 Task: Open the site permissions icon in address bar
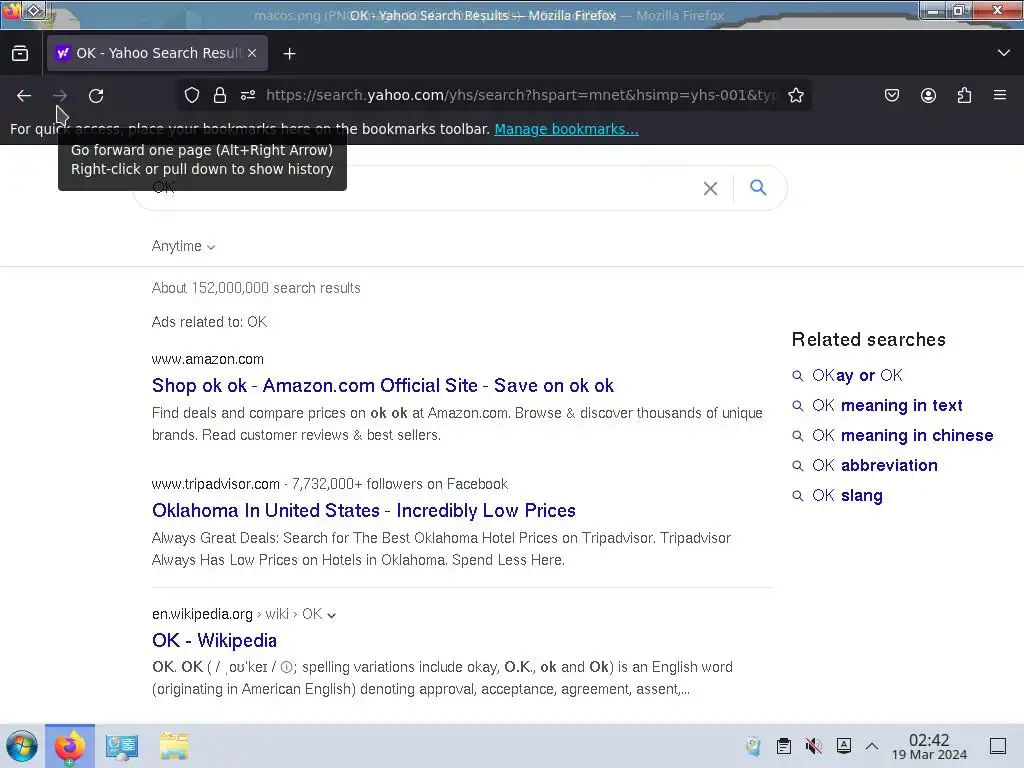click(x=248, y=95)
